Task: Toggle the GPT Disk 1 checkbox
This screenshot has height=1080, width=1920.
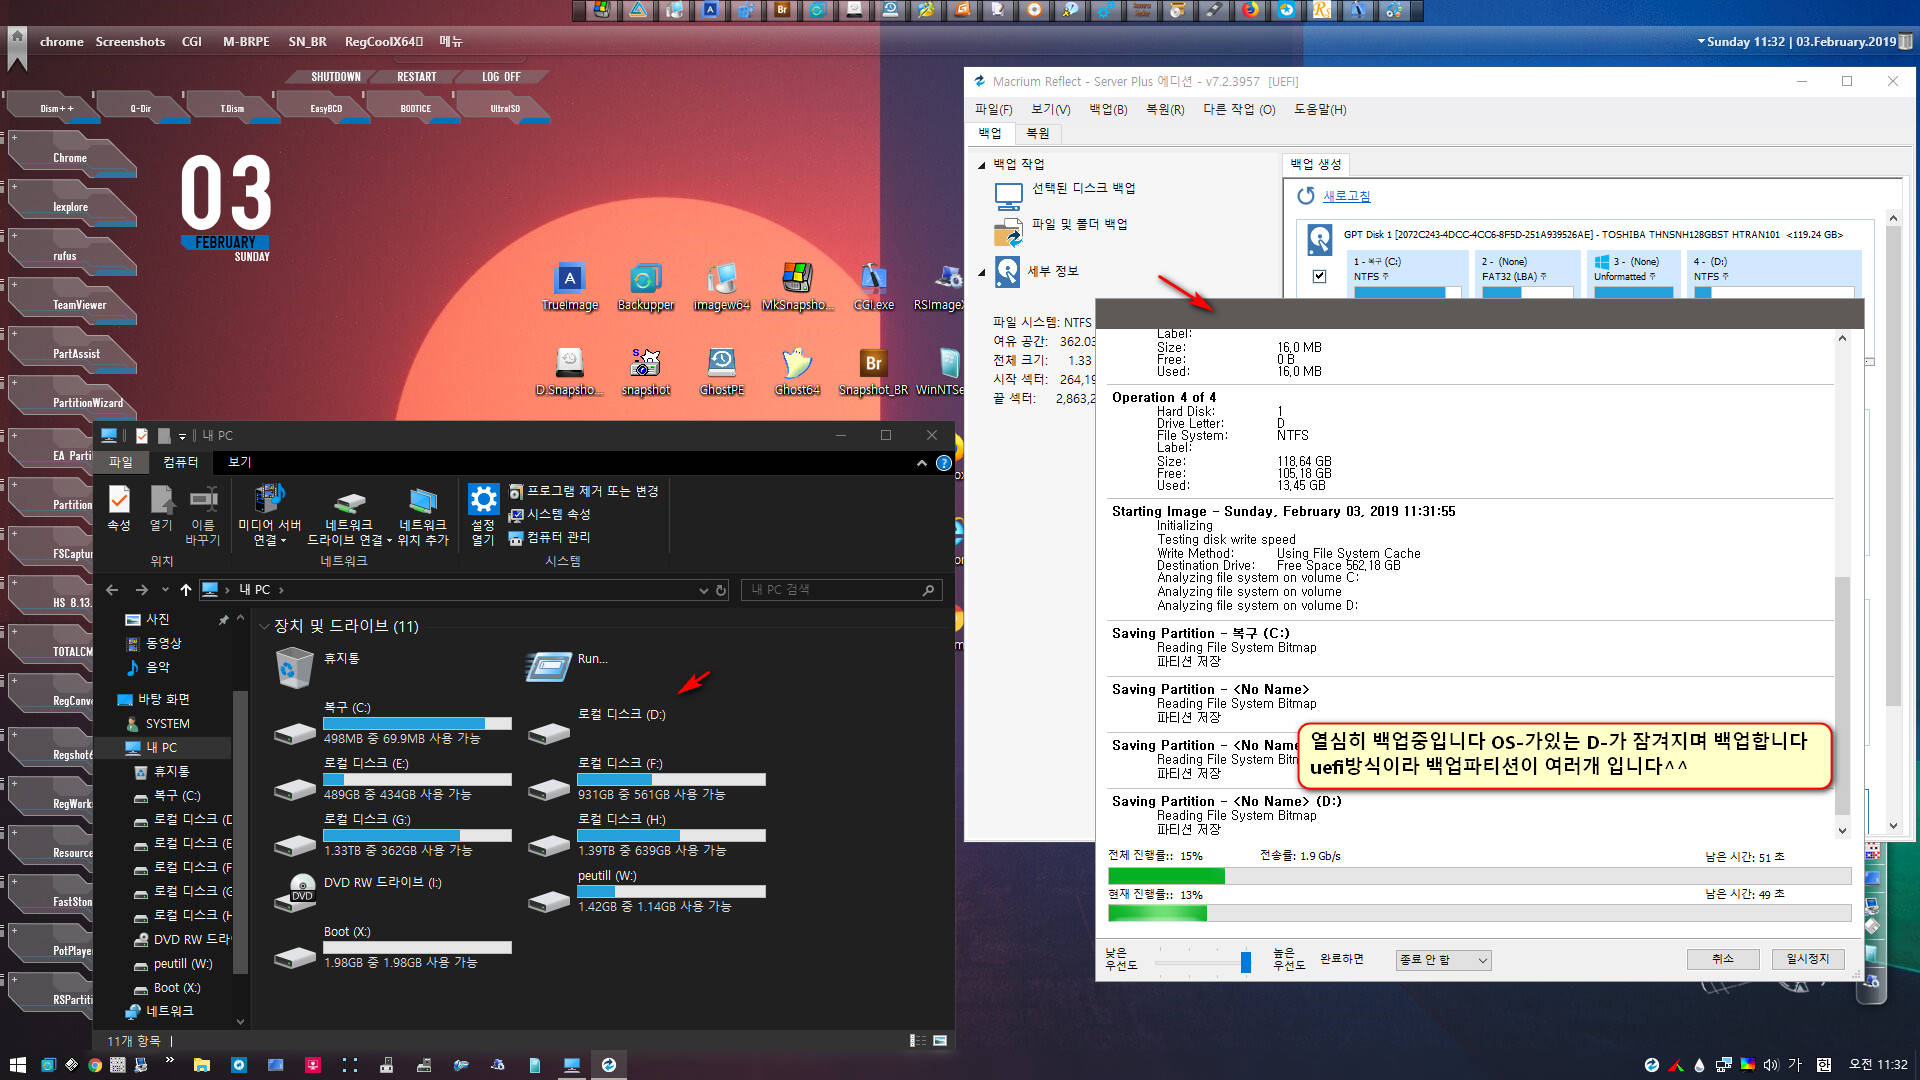Action: tap(1319, 276)
